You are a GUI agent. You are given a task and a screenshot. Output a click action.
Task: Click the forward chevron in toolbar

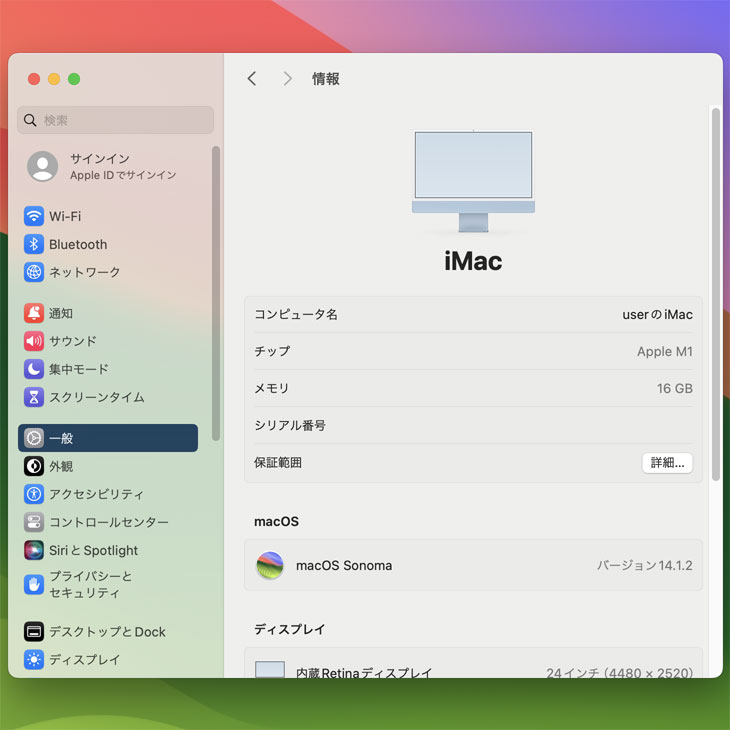[288, 79]
